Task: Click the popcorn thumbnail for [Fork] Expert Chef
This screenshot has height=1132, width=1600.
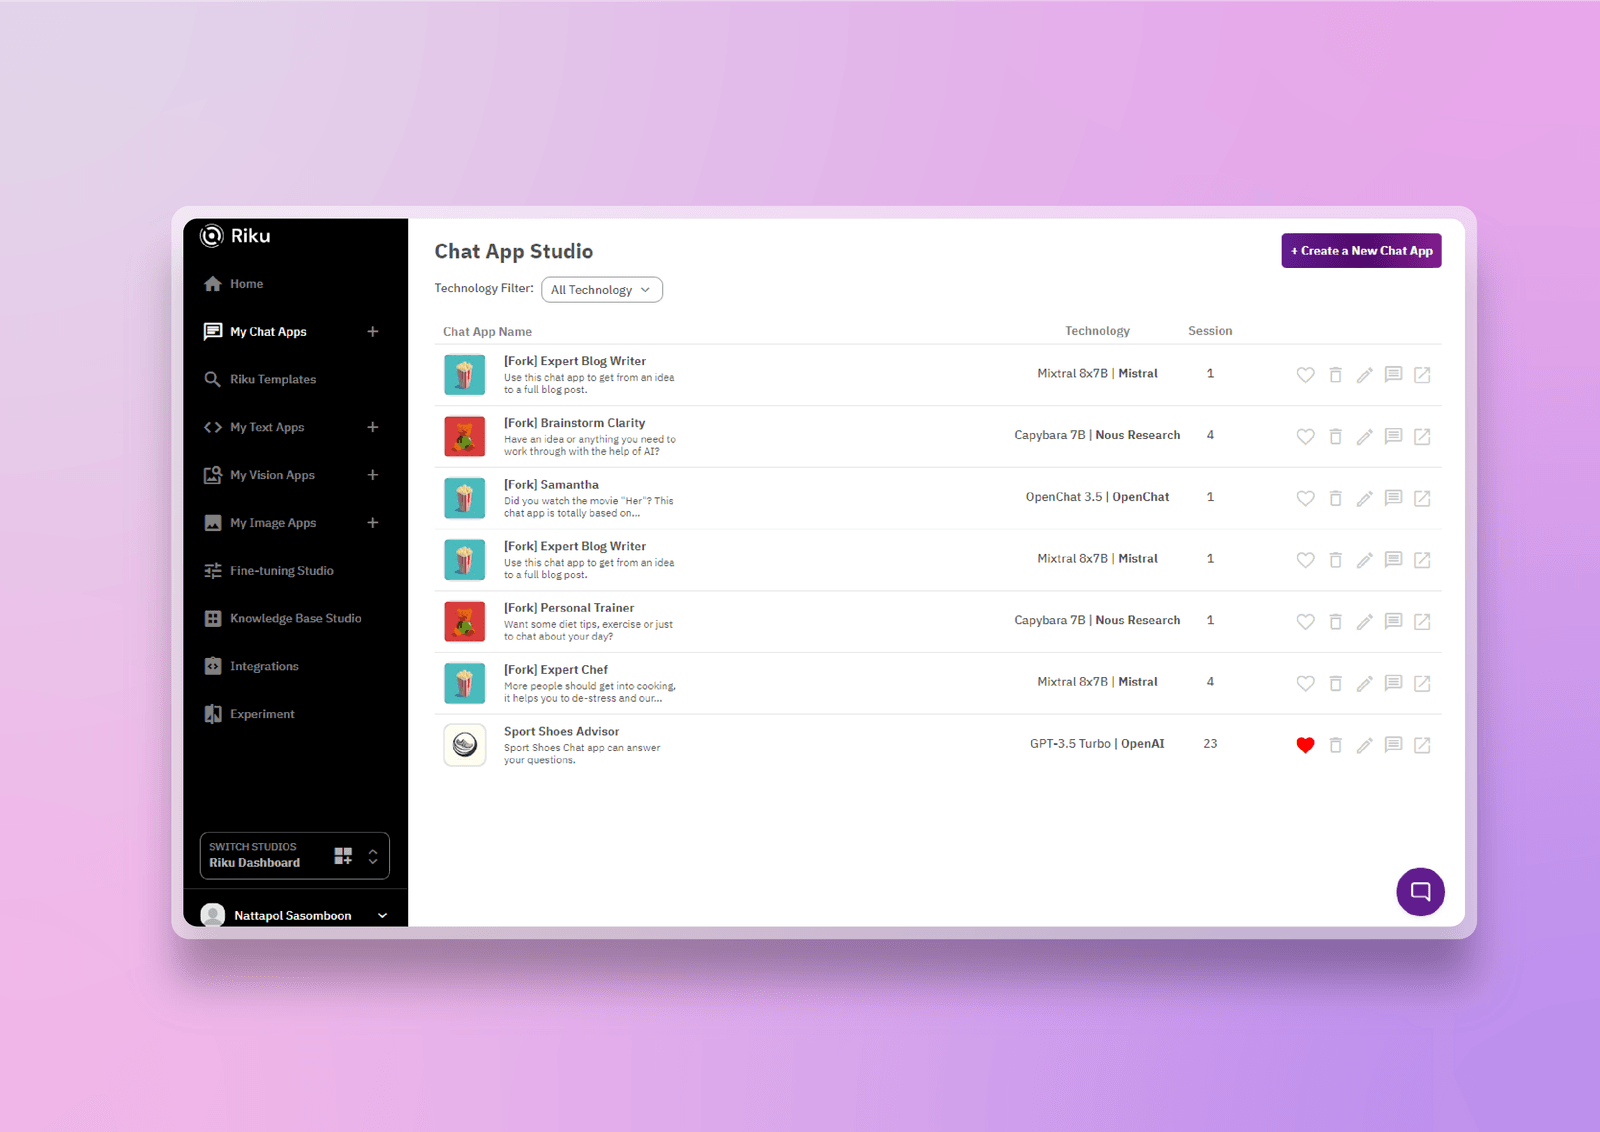Action: coord(464,683)
